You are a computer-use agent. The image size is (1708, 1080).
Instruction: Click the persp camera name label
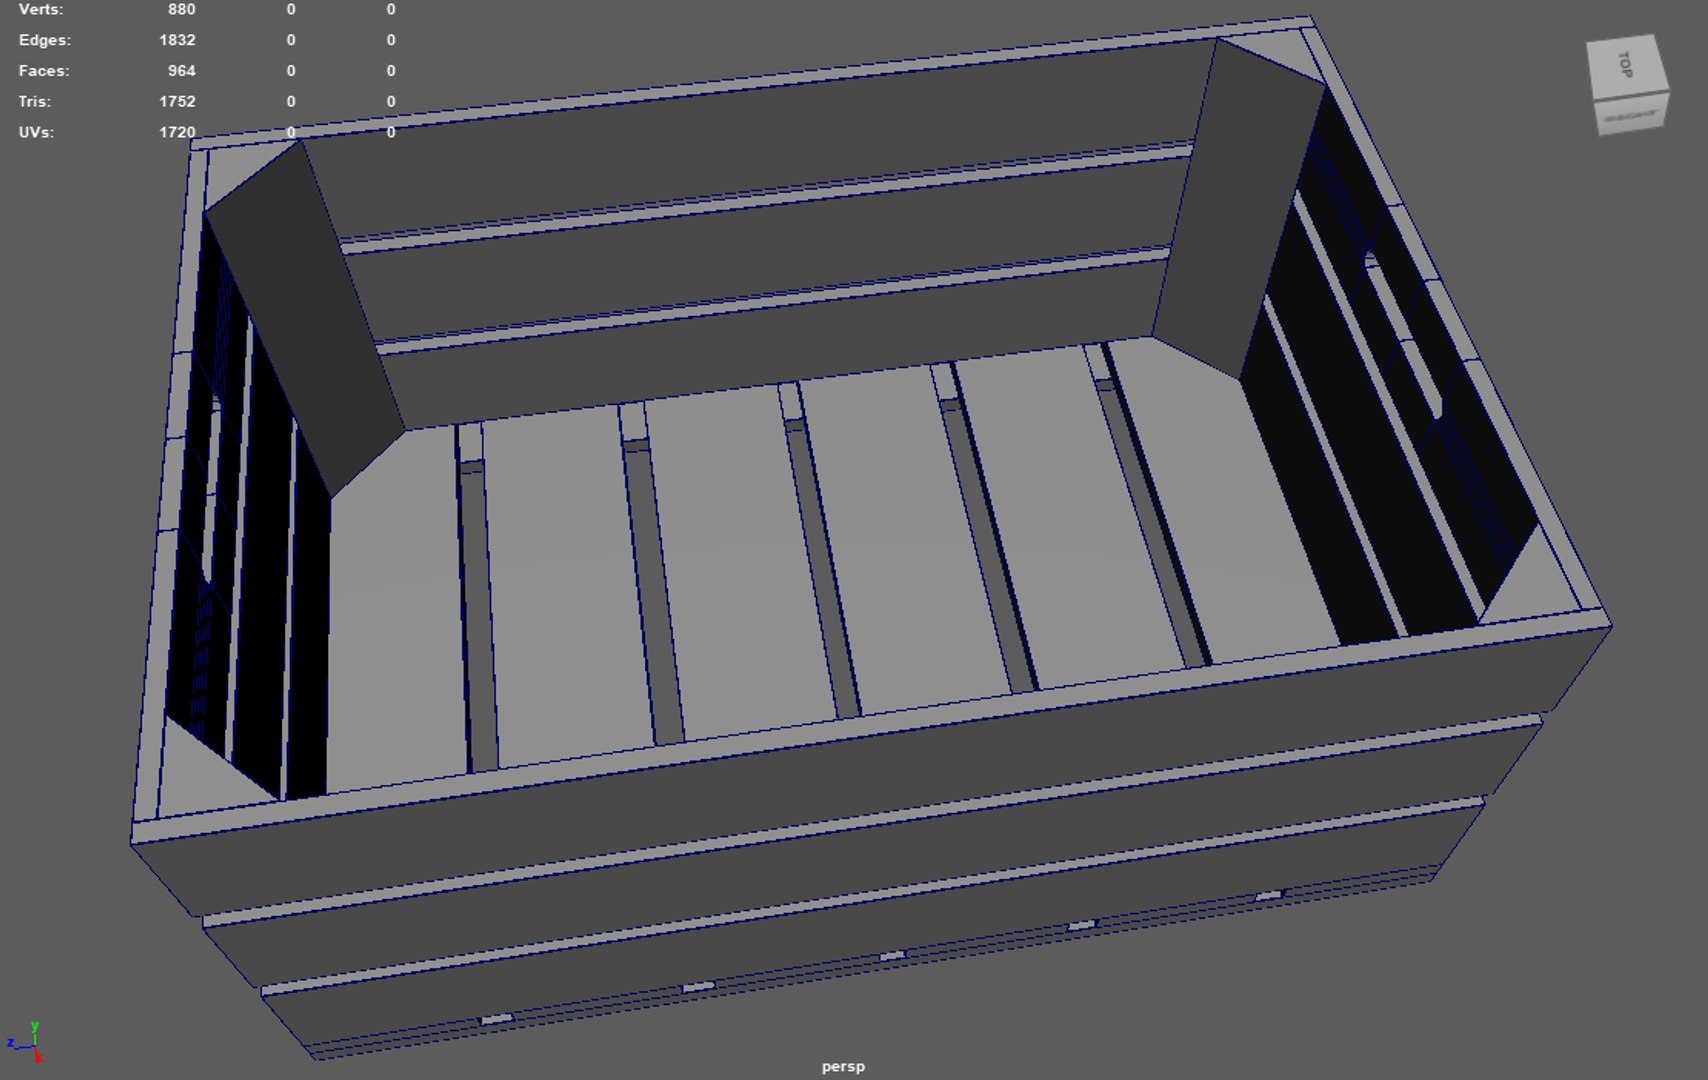coord(843,1066)
